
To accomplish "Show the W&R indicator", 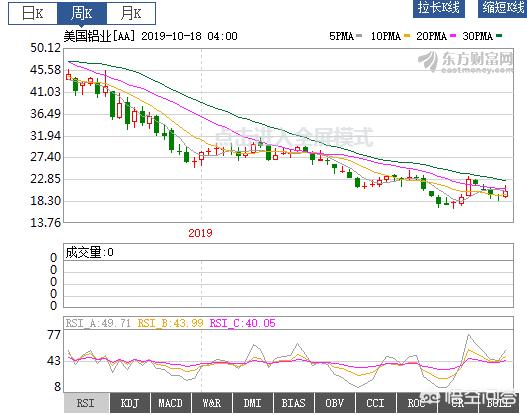I will click(x=212, y=403).
